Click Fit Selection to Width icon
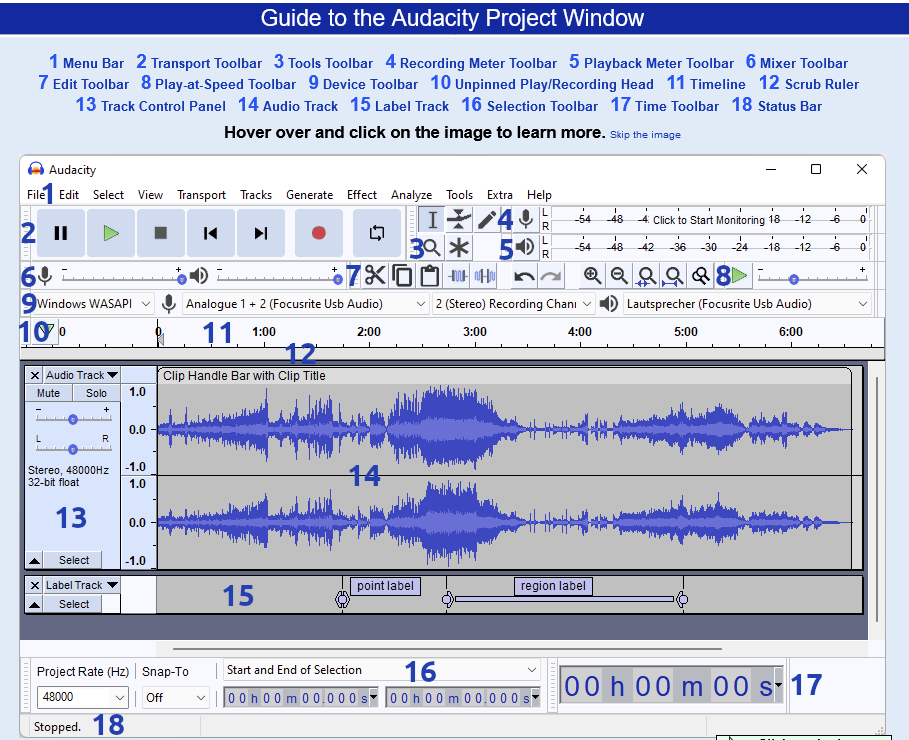 coord(646,276)
